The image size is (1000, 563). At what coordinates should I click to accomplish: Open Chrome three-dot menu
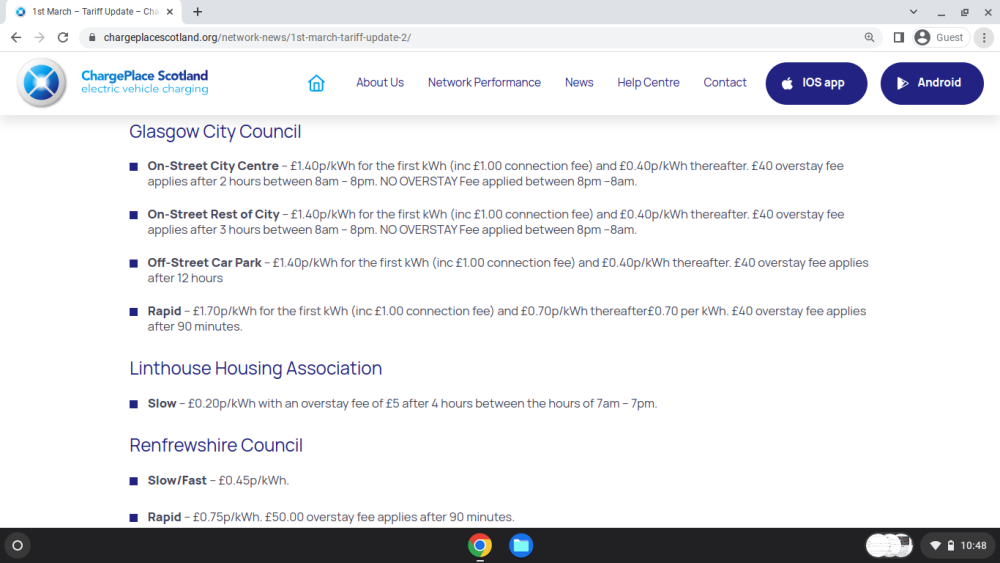pyautogui.click(x=984, y=38)
